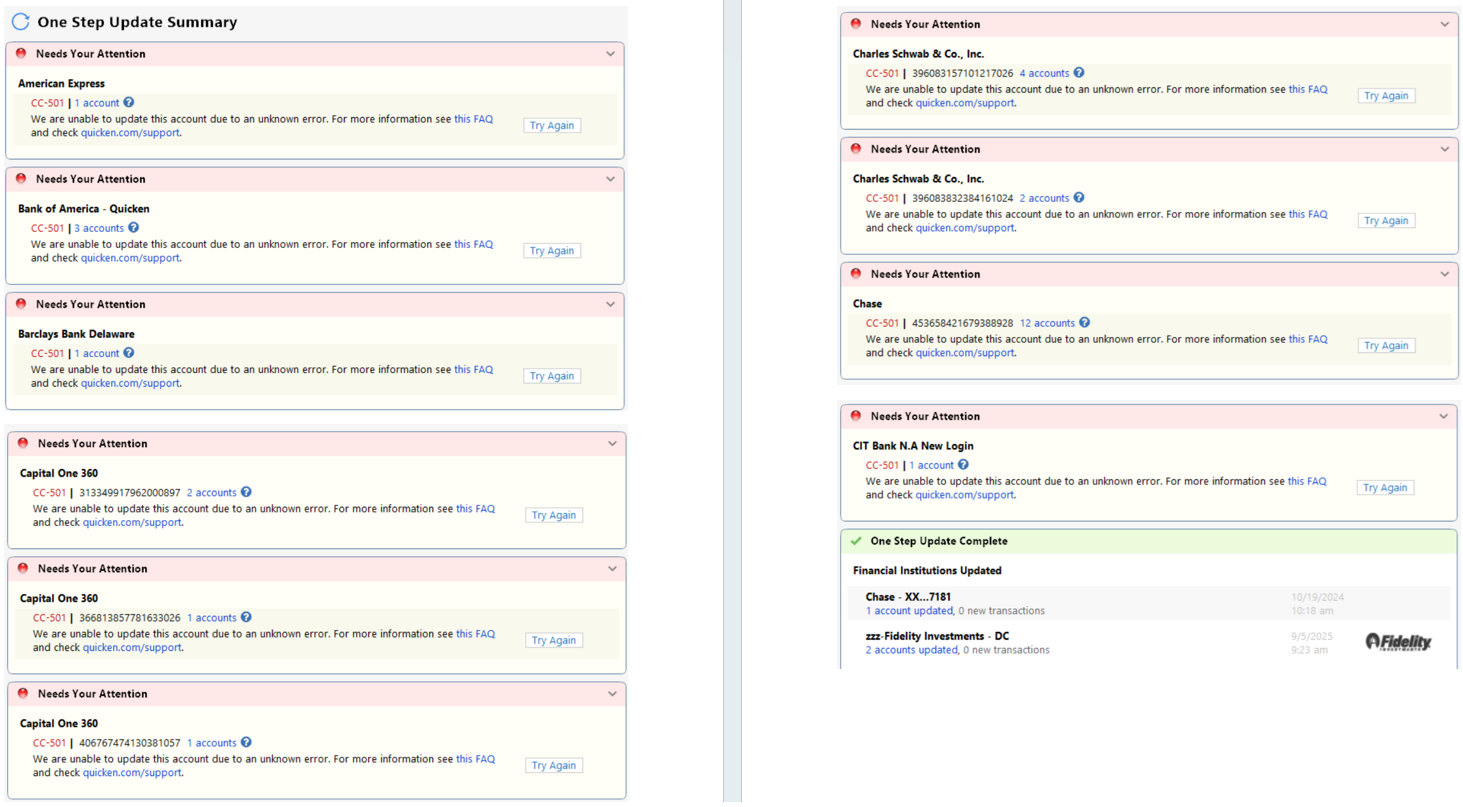Collapse Capital One 313349917962000897 card chevron
The height and width of the screenshot is (807, 1463).
point(612,443)
